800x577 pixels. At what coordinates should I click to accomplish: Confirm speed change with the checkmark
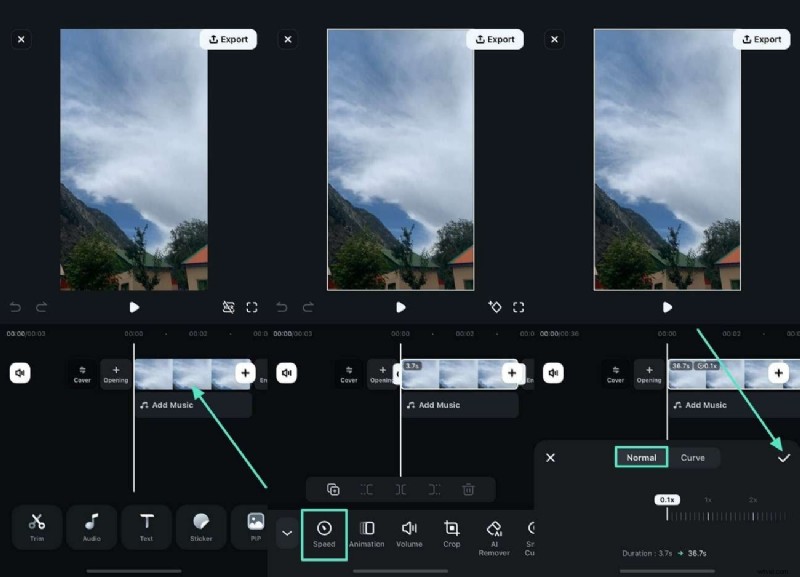point(784,457)
